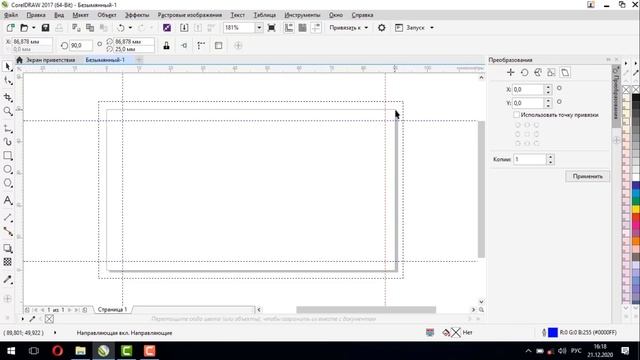The image size is (640, 360).
Task: Click the Position plus icon in Transformations
Action: [x=511, y=73]
